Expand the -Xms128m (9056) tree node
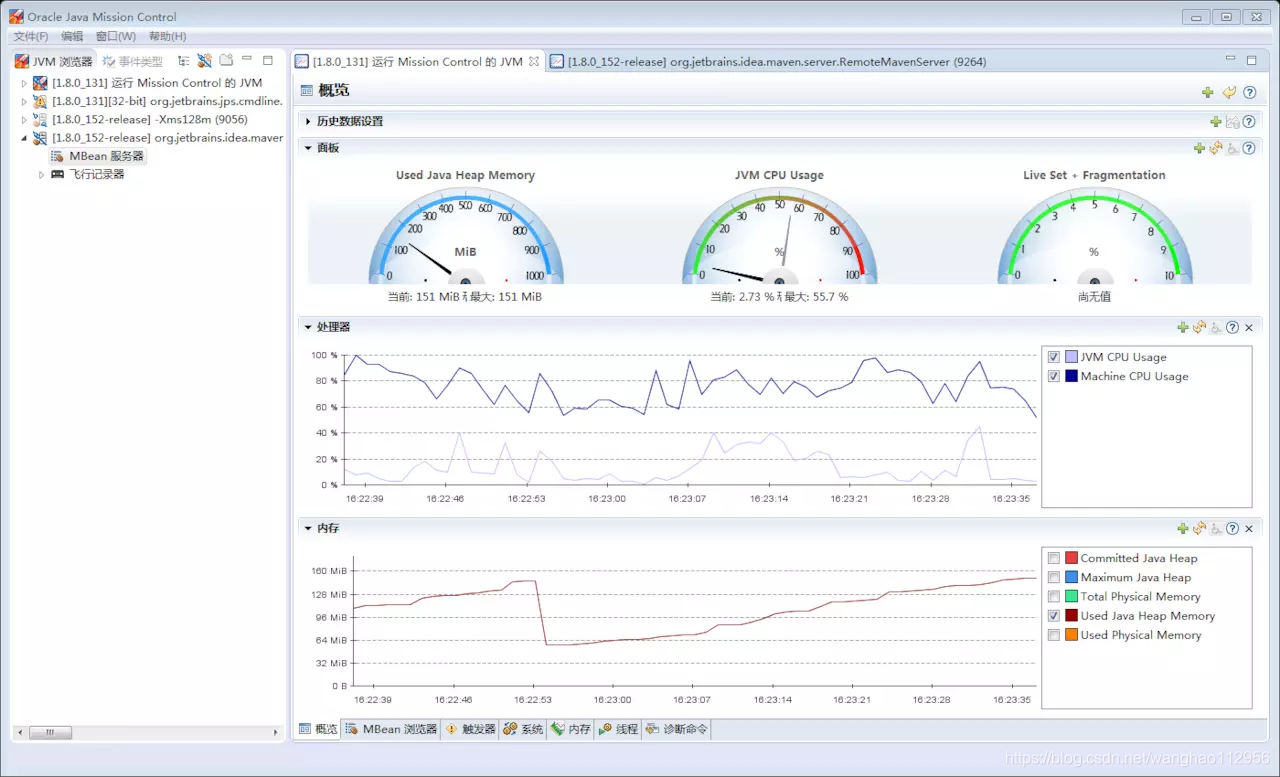Viewport: 1280px width, 777px height. (24, 120)
